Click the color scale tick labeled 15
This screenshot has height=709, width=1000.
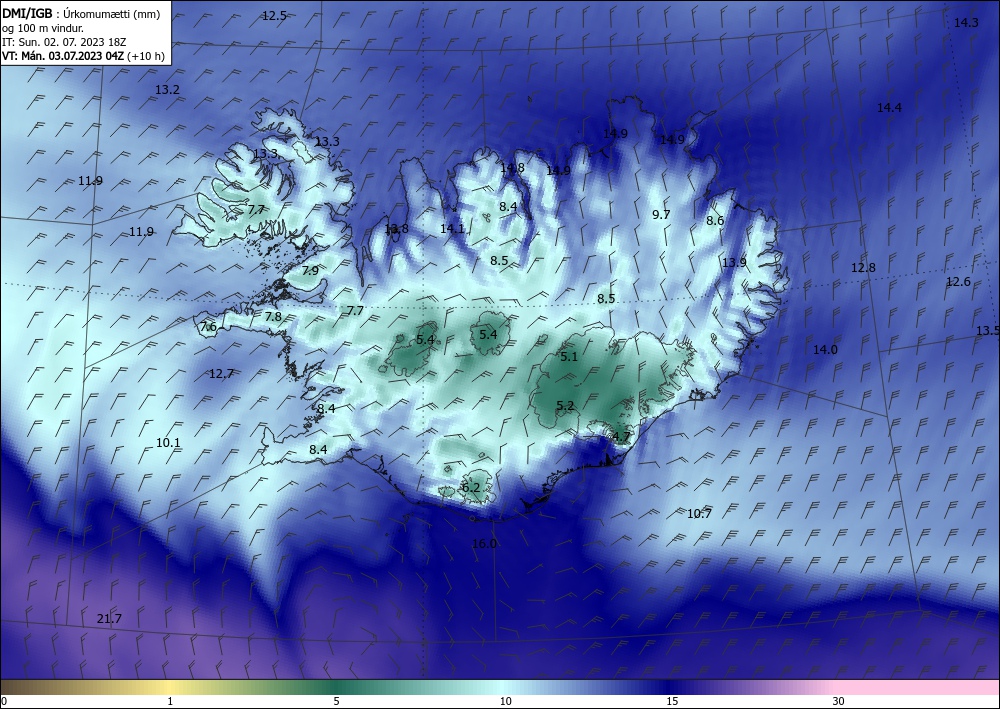[x=672, y=702]
